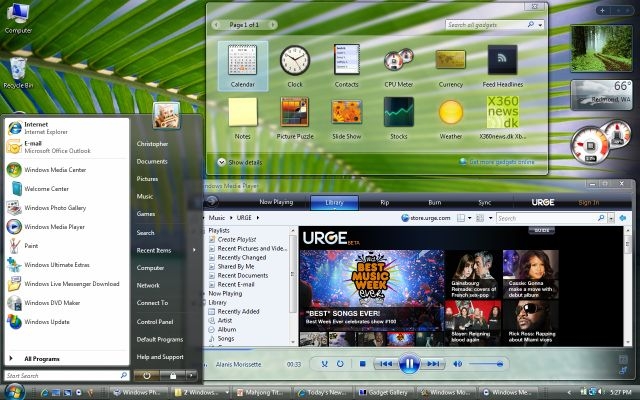Switch to the Library tab
The width and height of the screenshot is (640, 400).
click(334, 202)
